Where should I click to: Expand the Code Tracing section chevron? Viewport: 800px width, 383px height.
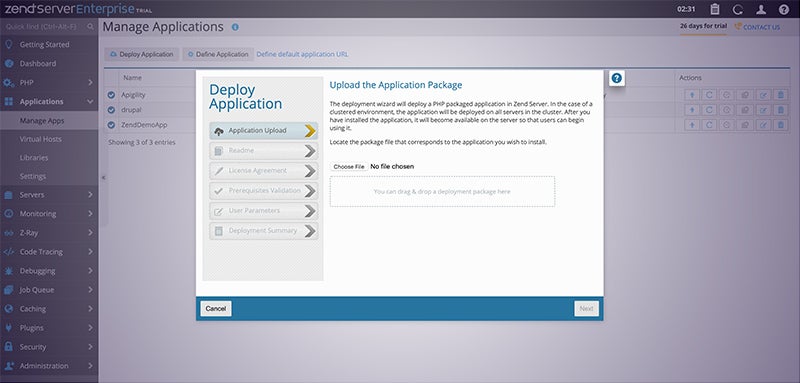(x=90, y=251)
